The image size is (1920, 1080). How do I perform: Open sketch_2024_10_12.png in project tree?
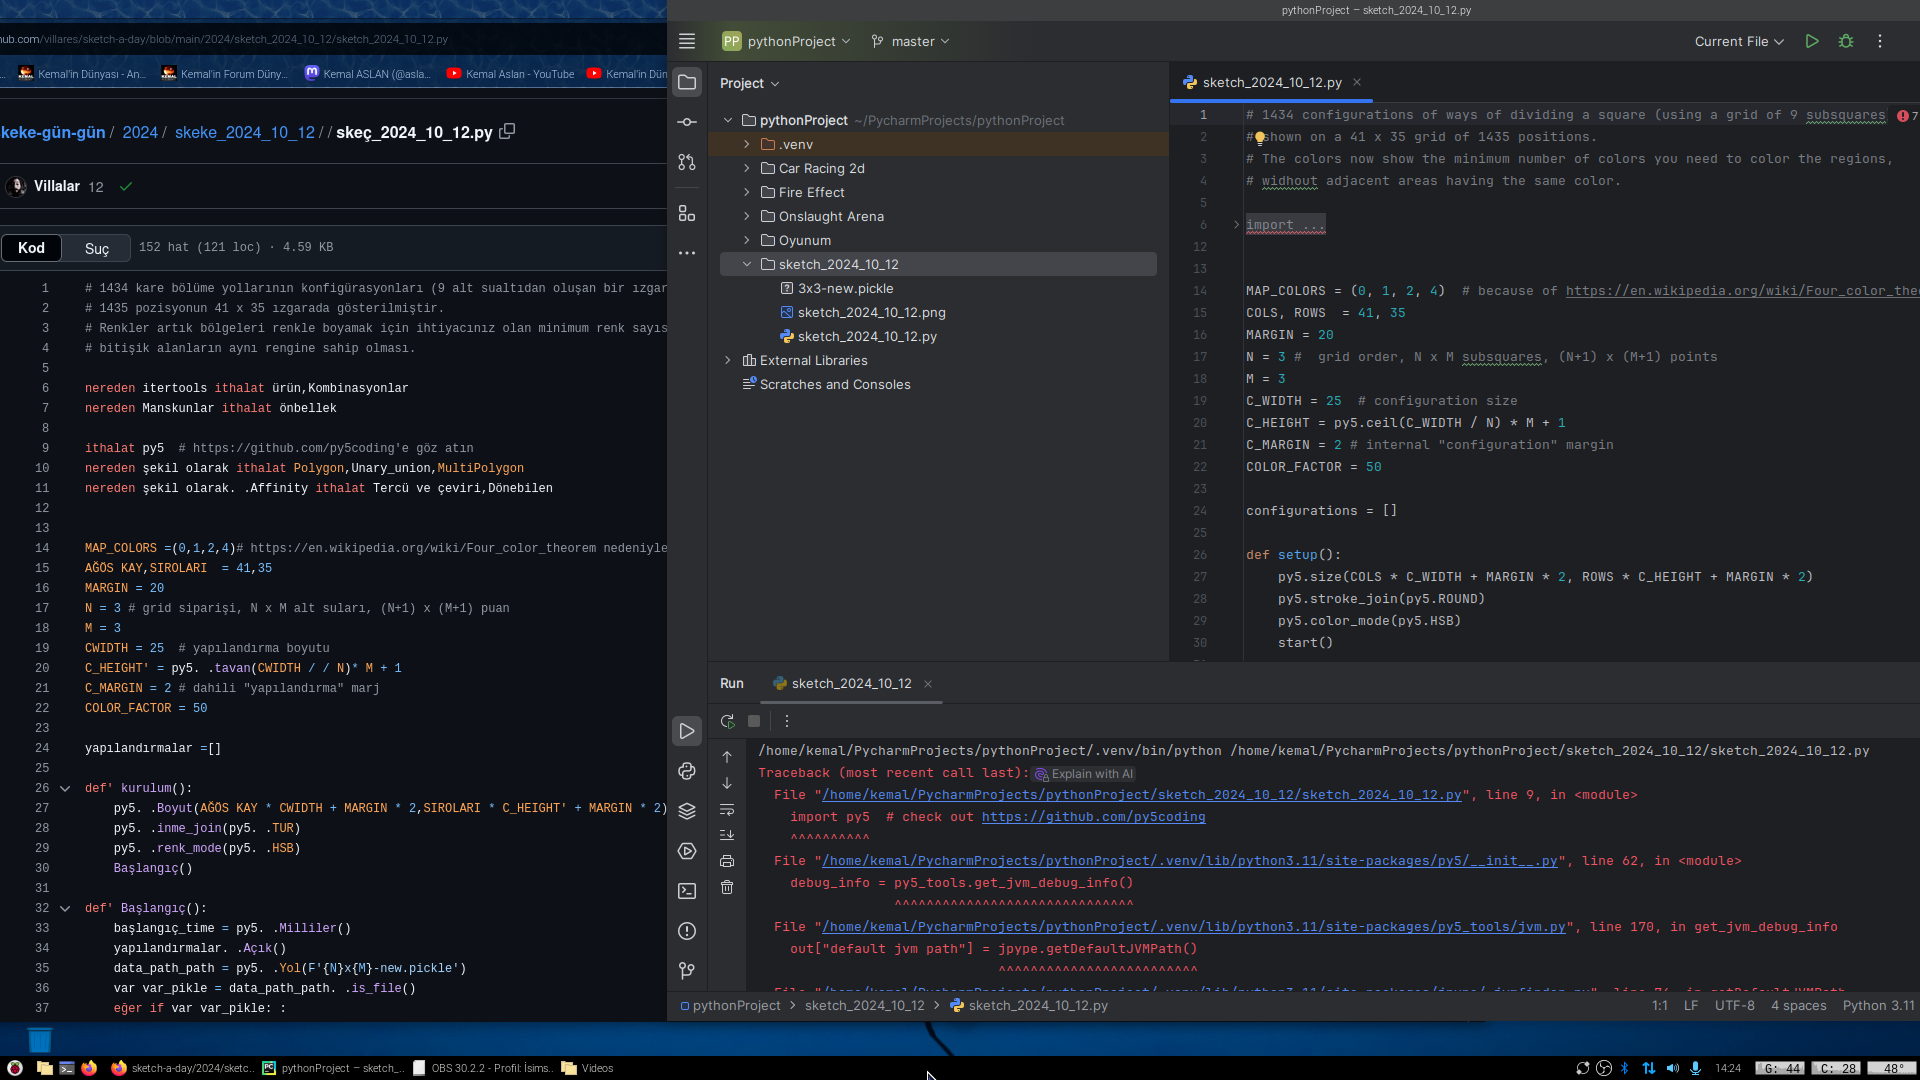click(871, 312)
